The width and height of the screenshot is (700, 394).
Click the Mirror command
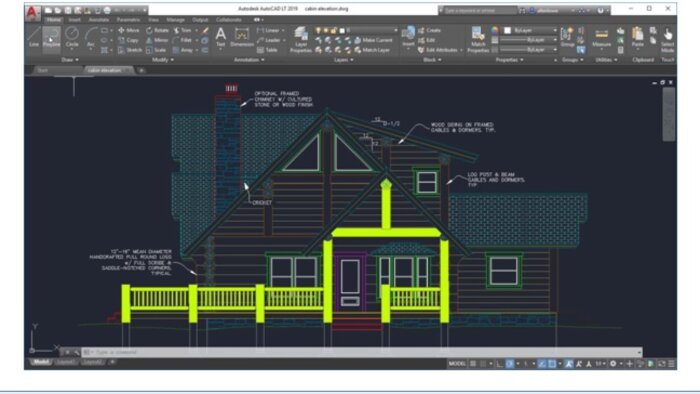pyautogui.click(x=157, y=40)
